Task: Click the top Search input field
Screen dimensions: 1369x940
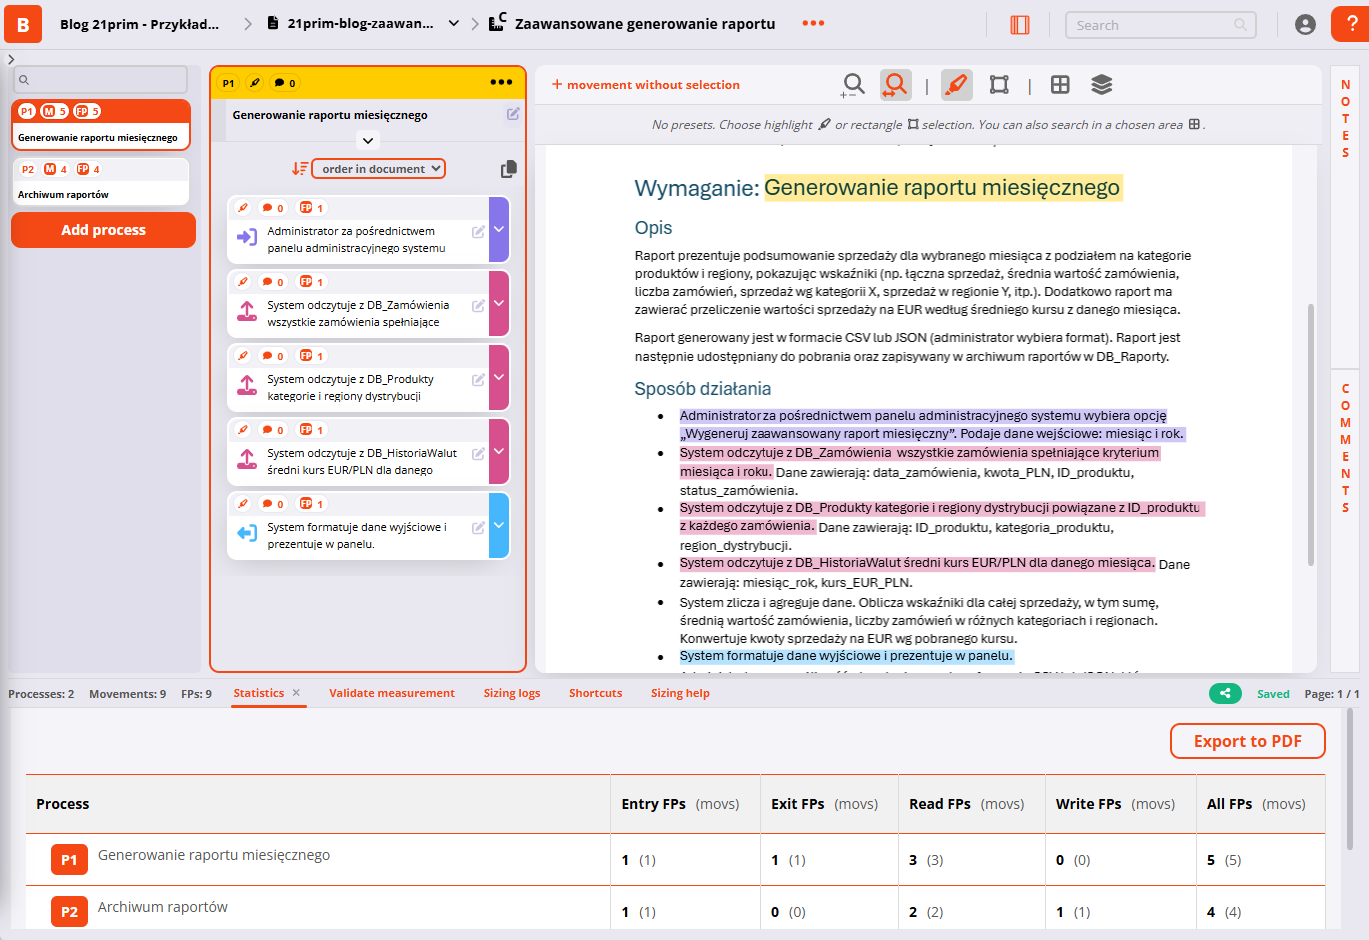Action: point(1150,25)
